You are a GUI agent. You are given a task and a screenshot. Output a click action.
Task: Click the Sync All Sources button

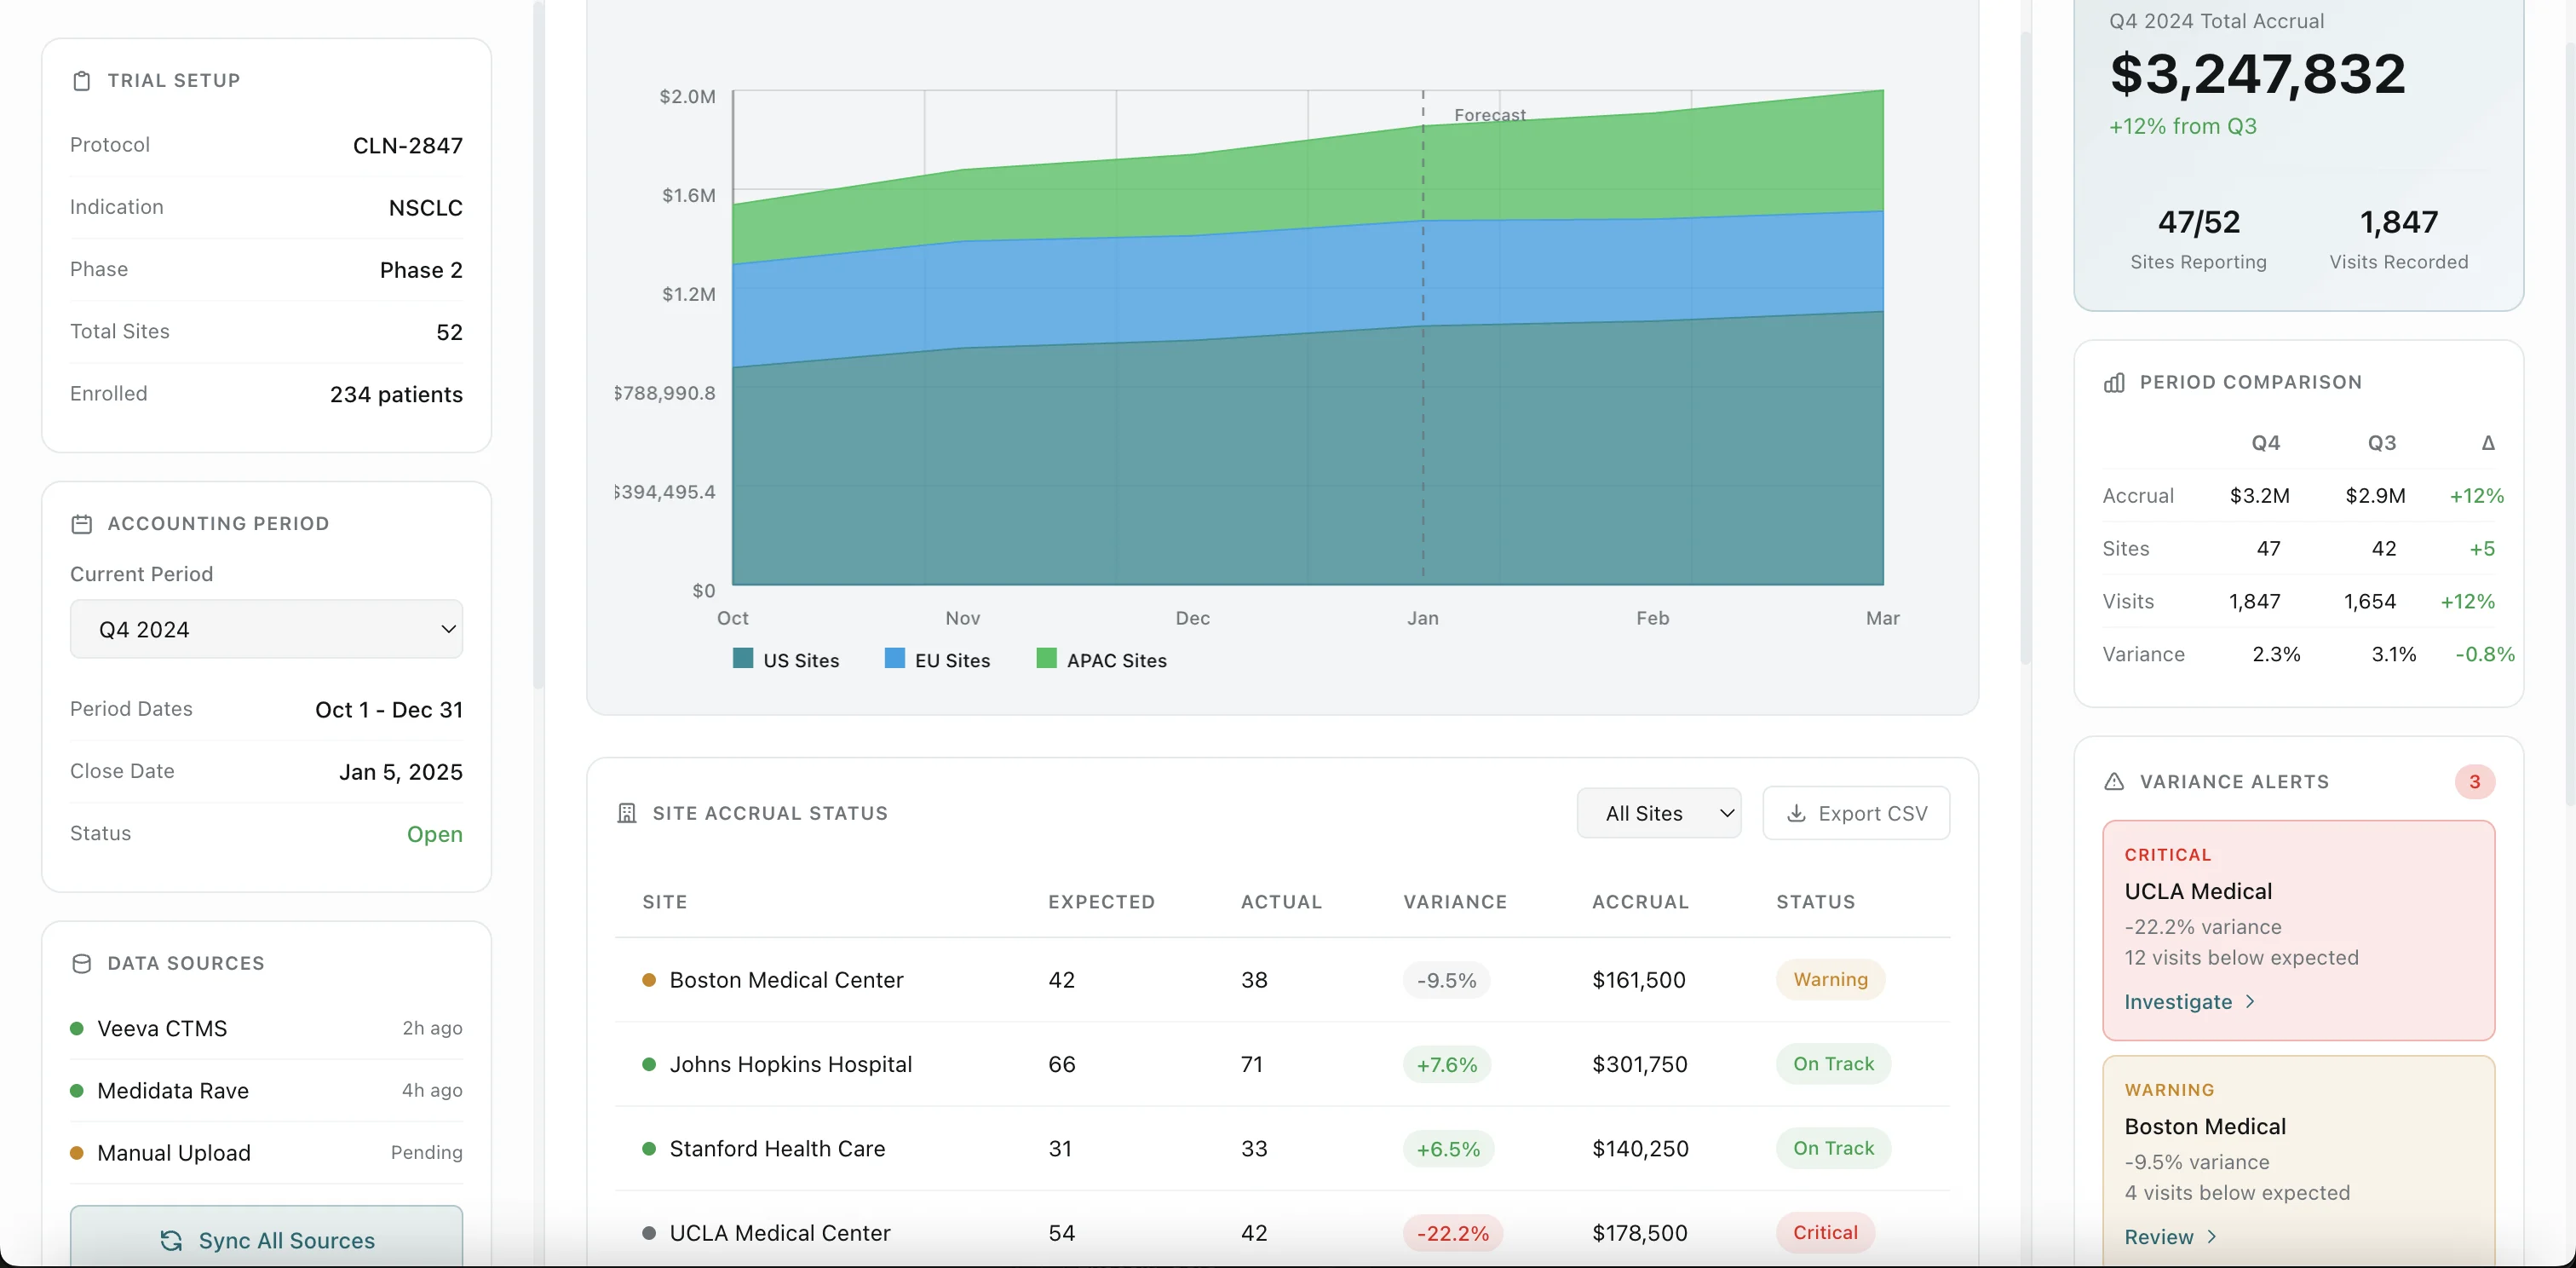point(266,1241)
